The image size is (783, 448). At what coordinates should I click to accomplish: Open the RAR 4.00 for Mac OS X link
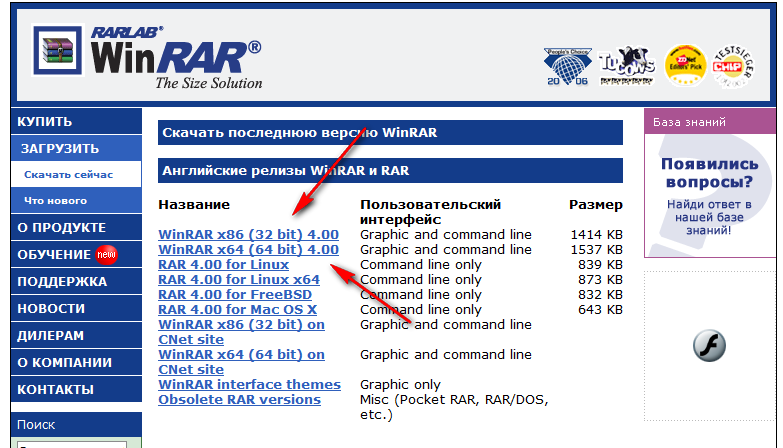point(237,310)
